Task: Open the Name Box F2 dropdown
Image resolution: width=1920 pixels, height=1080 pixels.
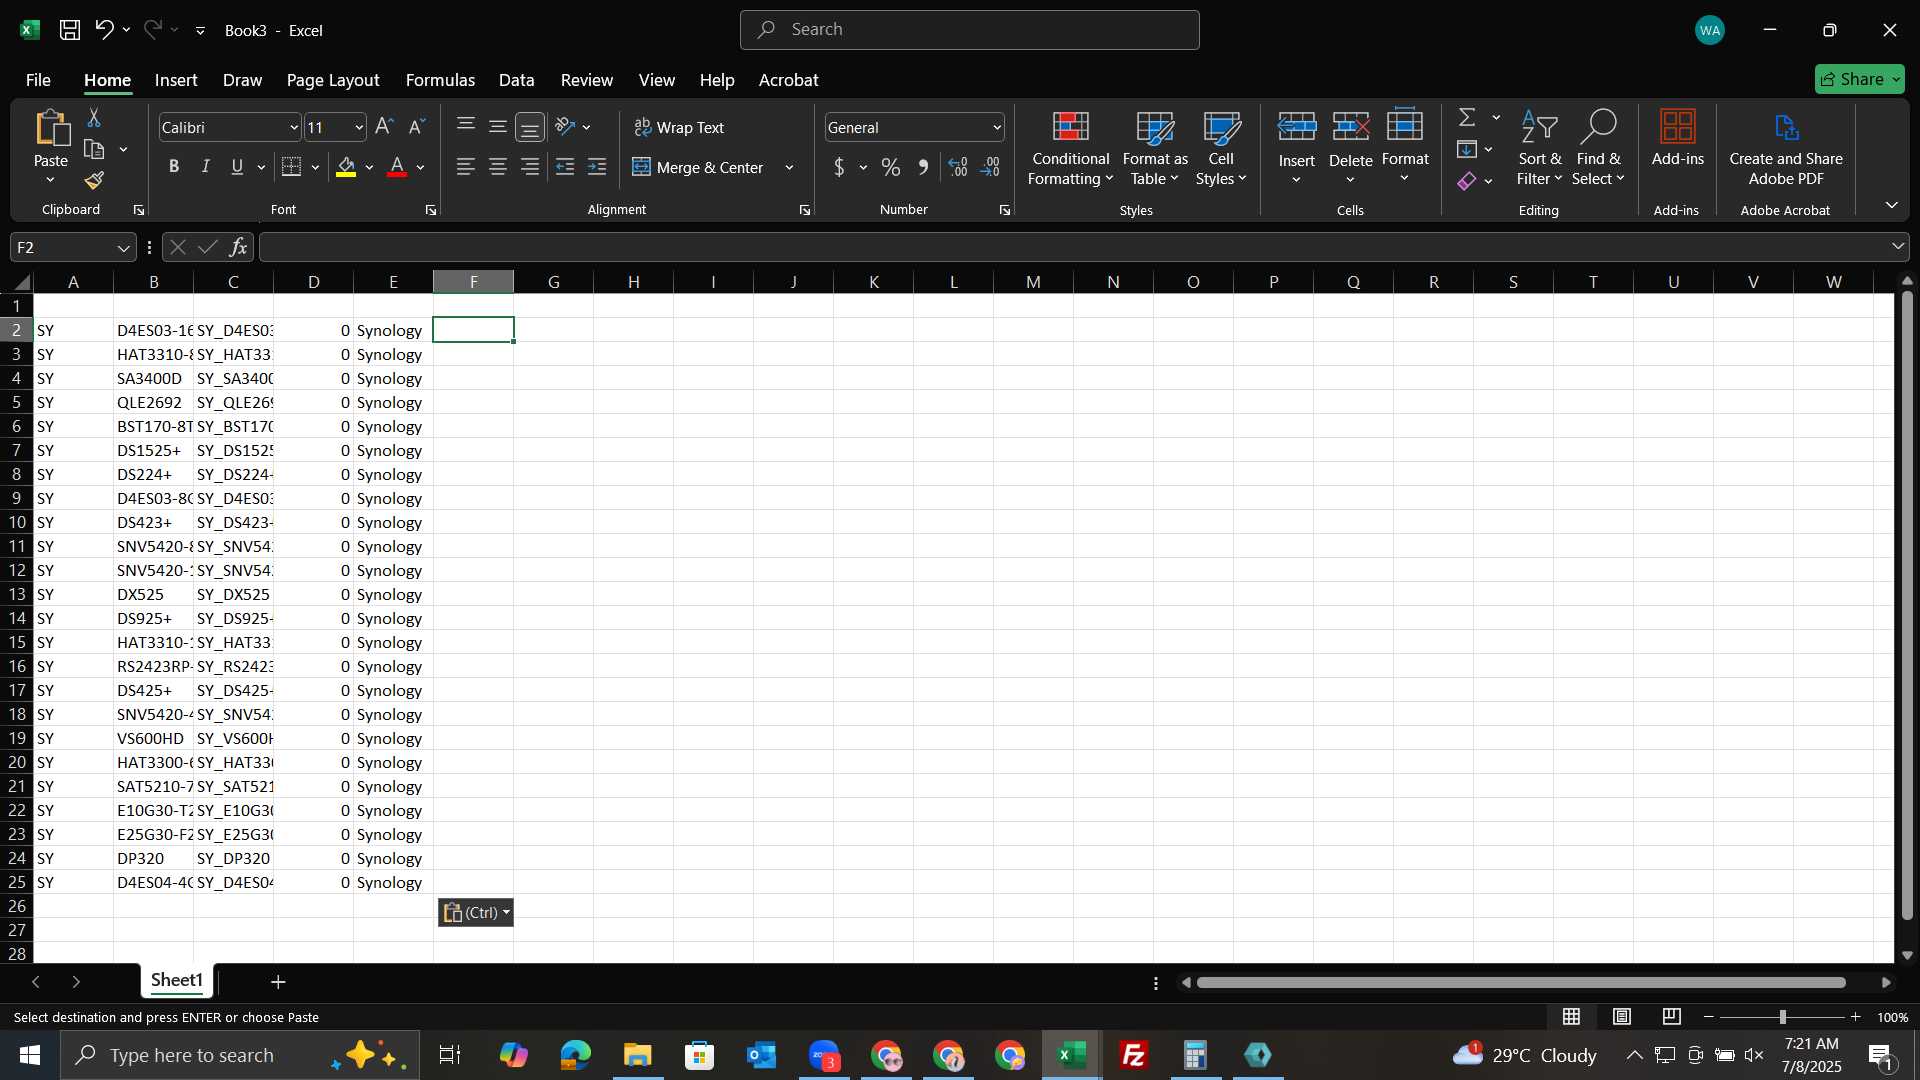Action: point(123,247)
